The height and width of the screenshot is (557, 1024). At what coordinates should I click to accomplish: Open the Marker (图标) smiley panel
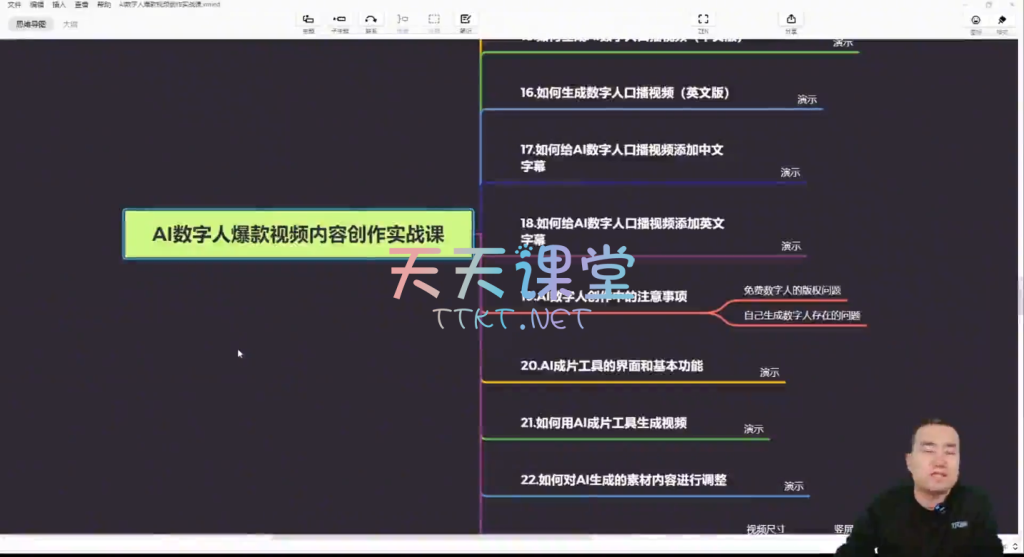pyautogui.click(x=976, y=21)
